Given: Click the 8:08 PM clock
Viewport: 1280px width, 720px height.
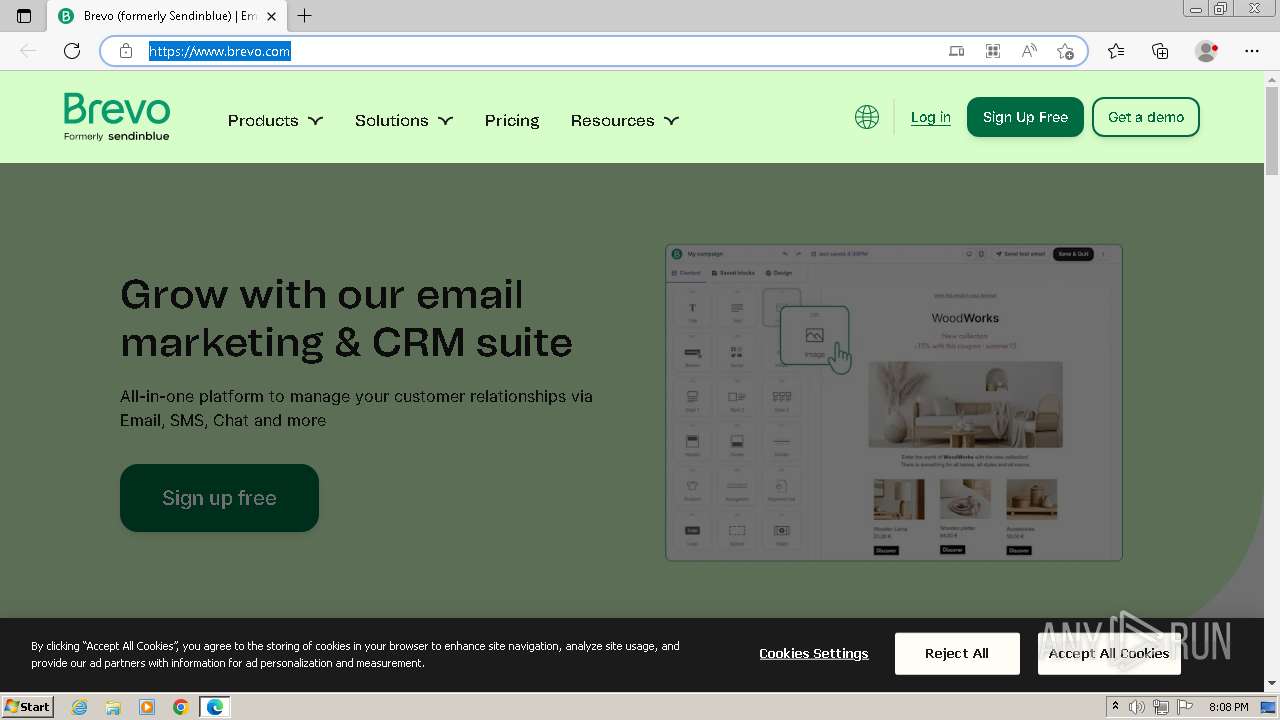Looking at the screenshot, I should (x=1228, y=707).
